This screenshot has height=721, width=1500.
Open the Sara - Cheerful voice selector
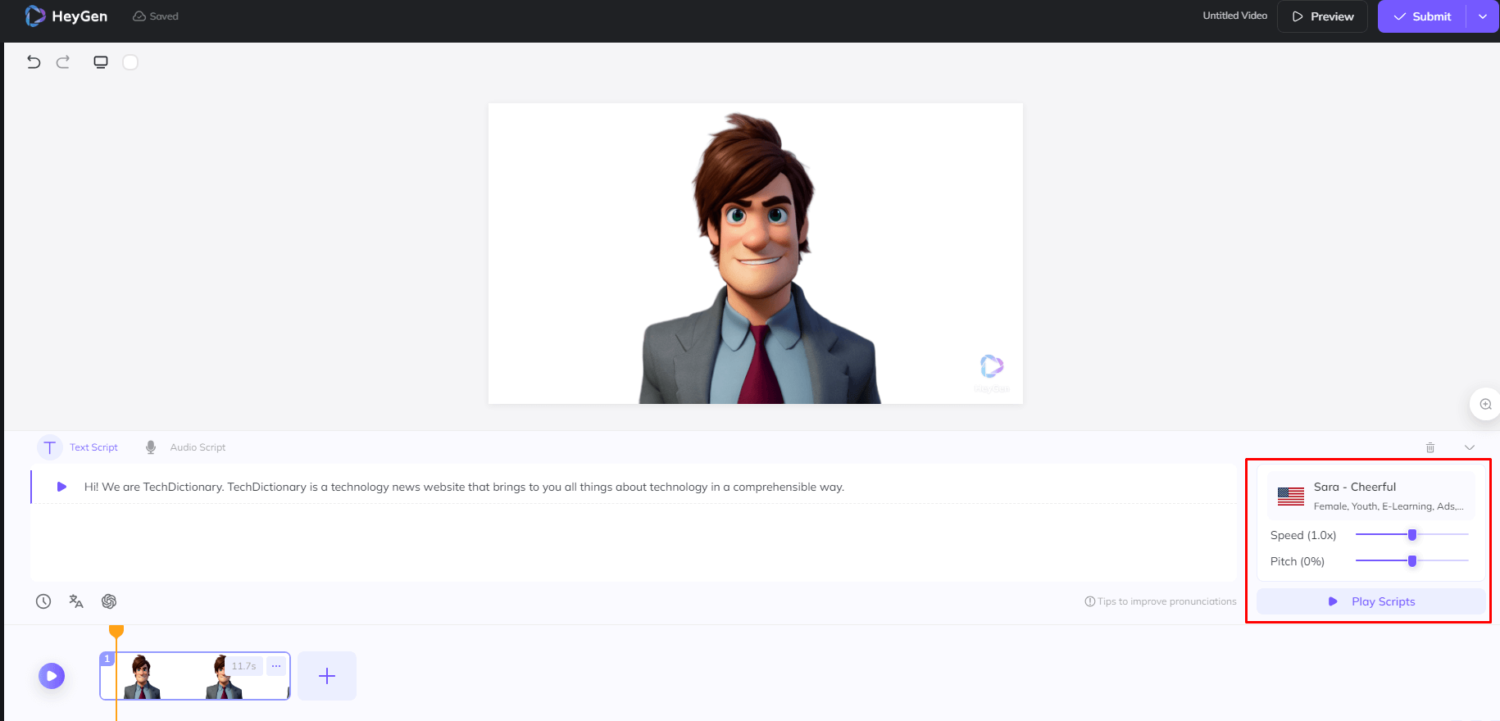pos(1370,496)
